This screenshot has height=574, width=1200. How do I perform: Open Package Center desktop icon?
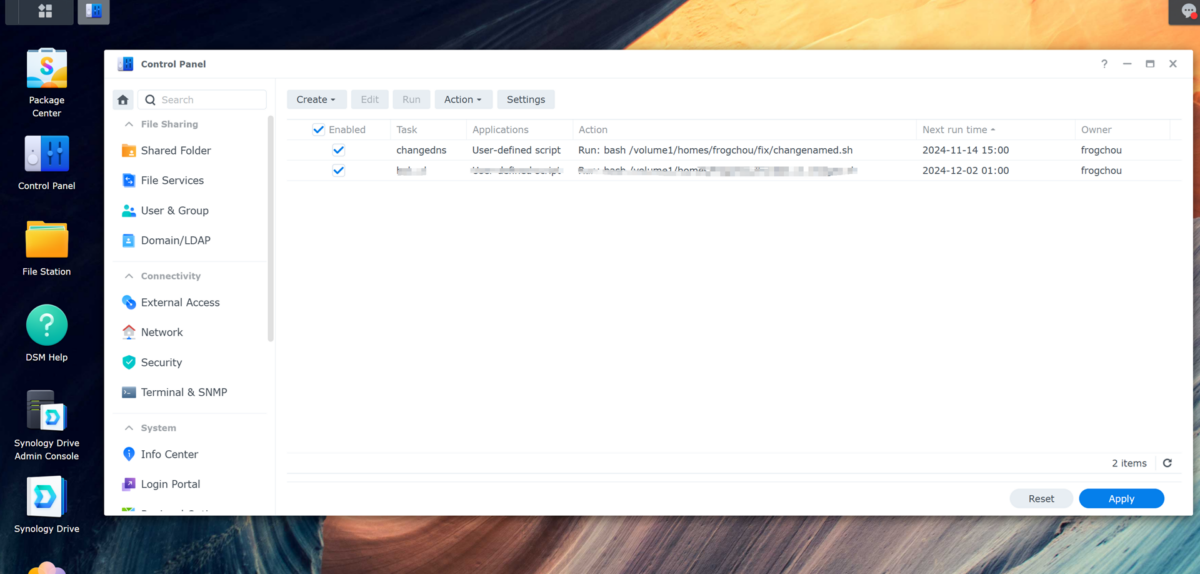[x=46, y=68]
